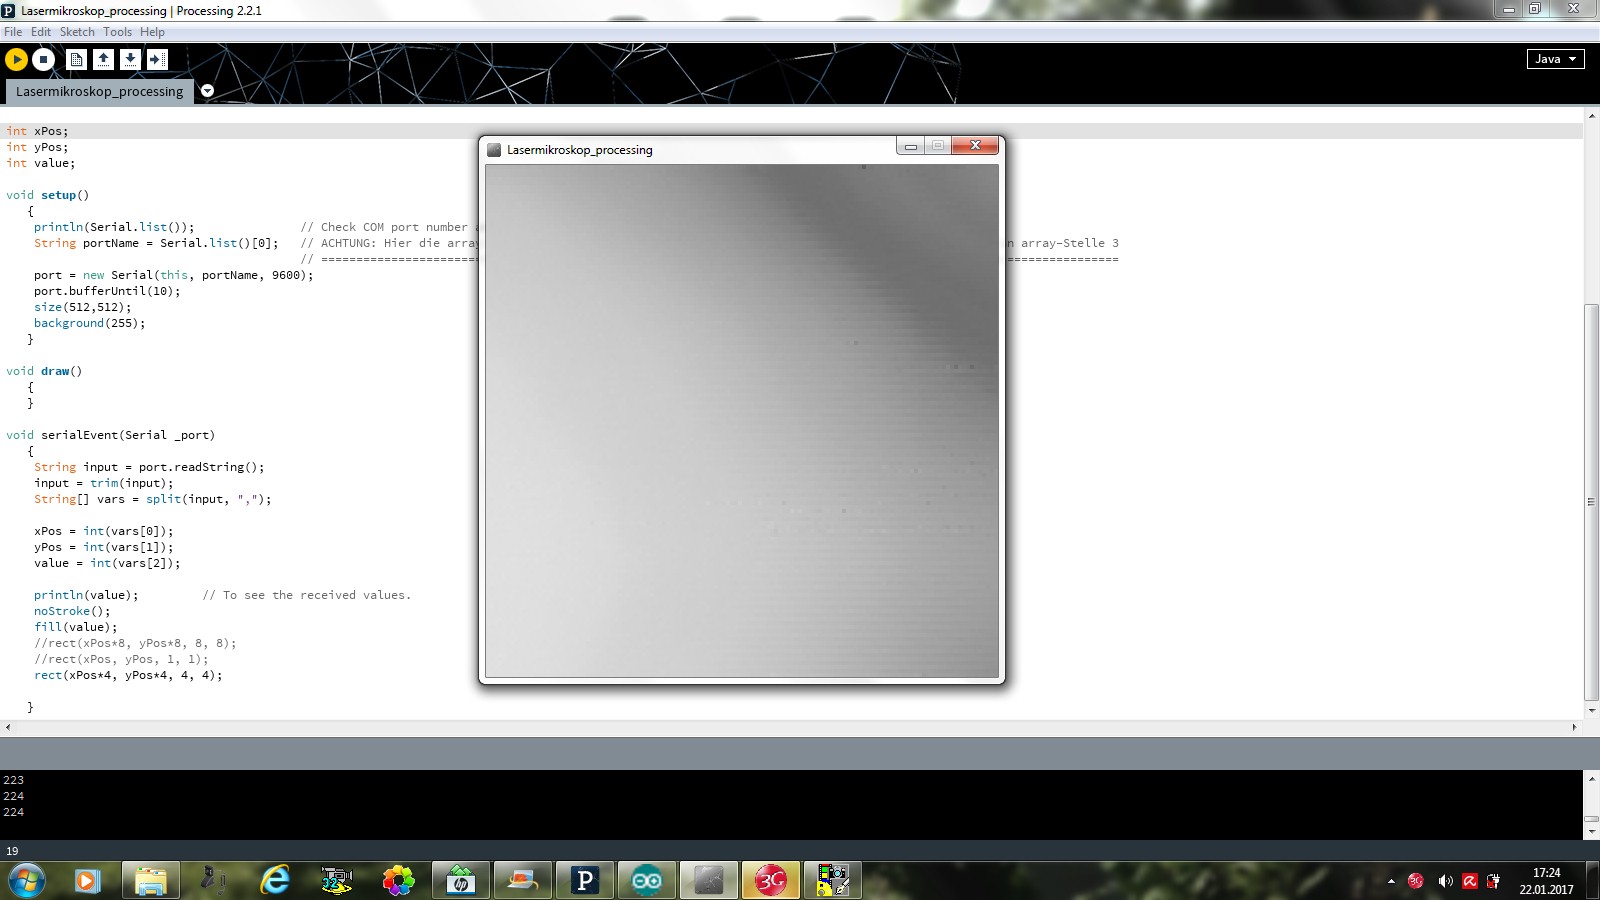Viewport: 1600px width, 900px height.
Task: Click the Arduino icon in the taskbar
Action: (647, 881)
